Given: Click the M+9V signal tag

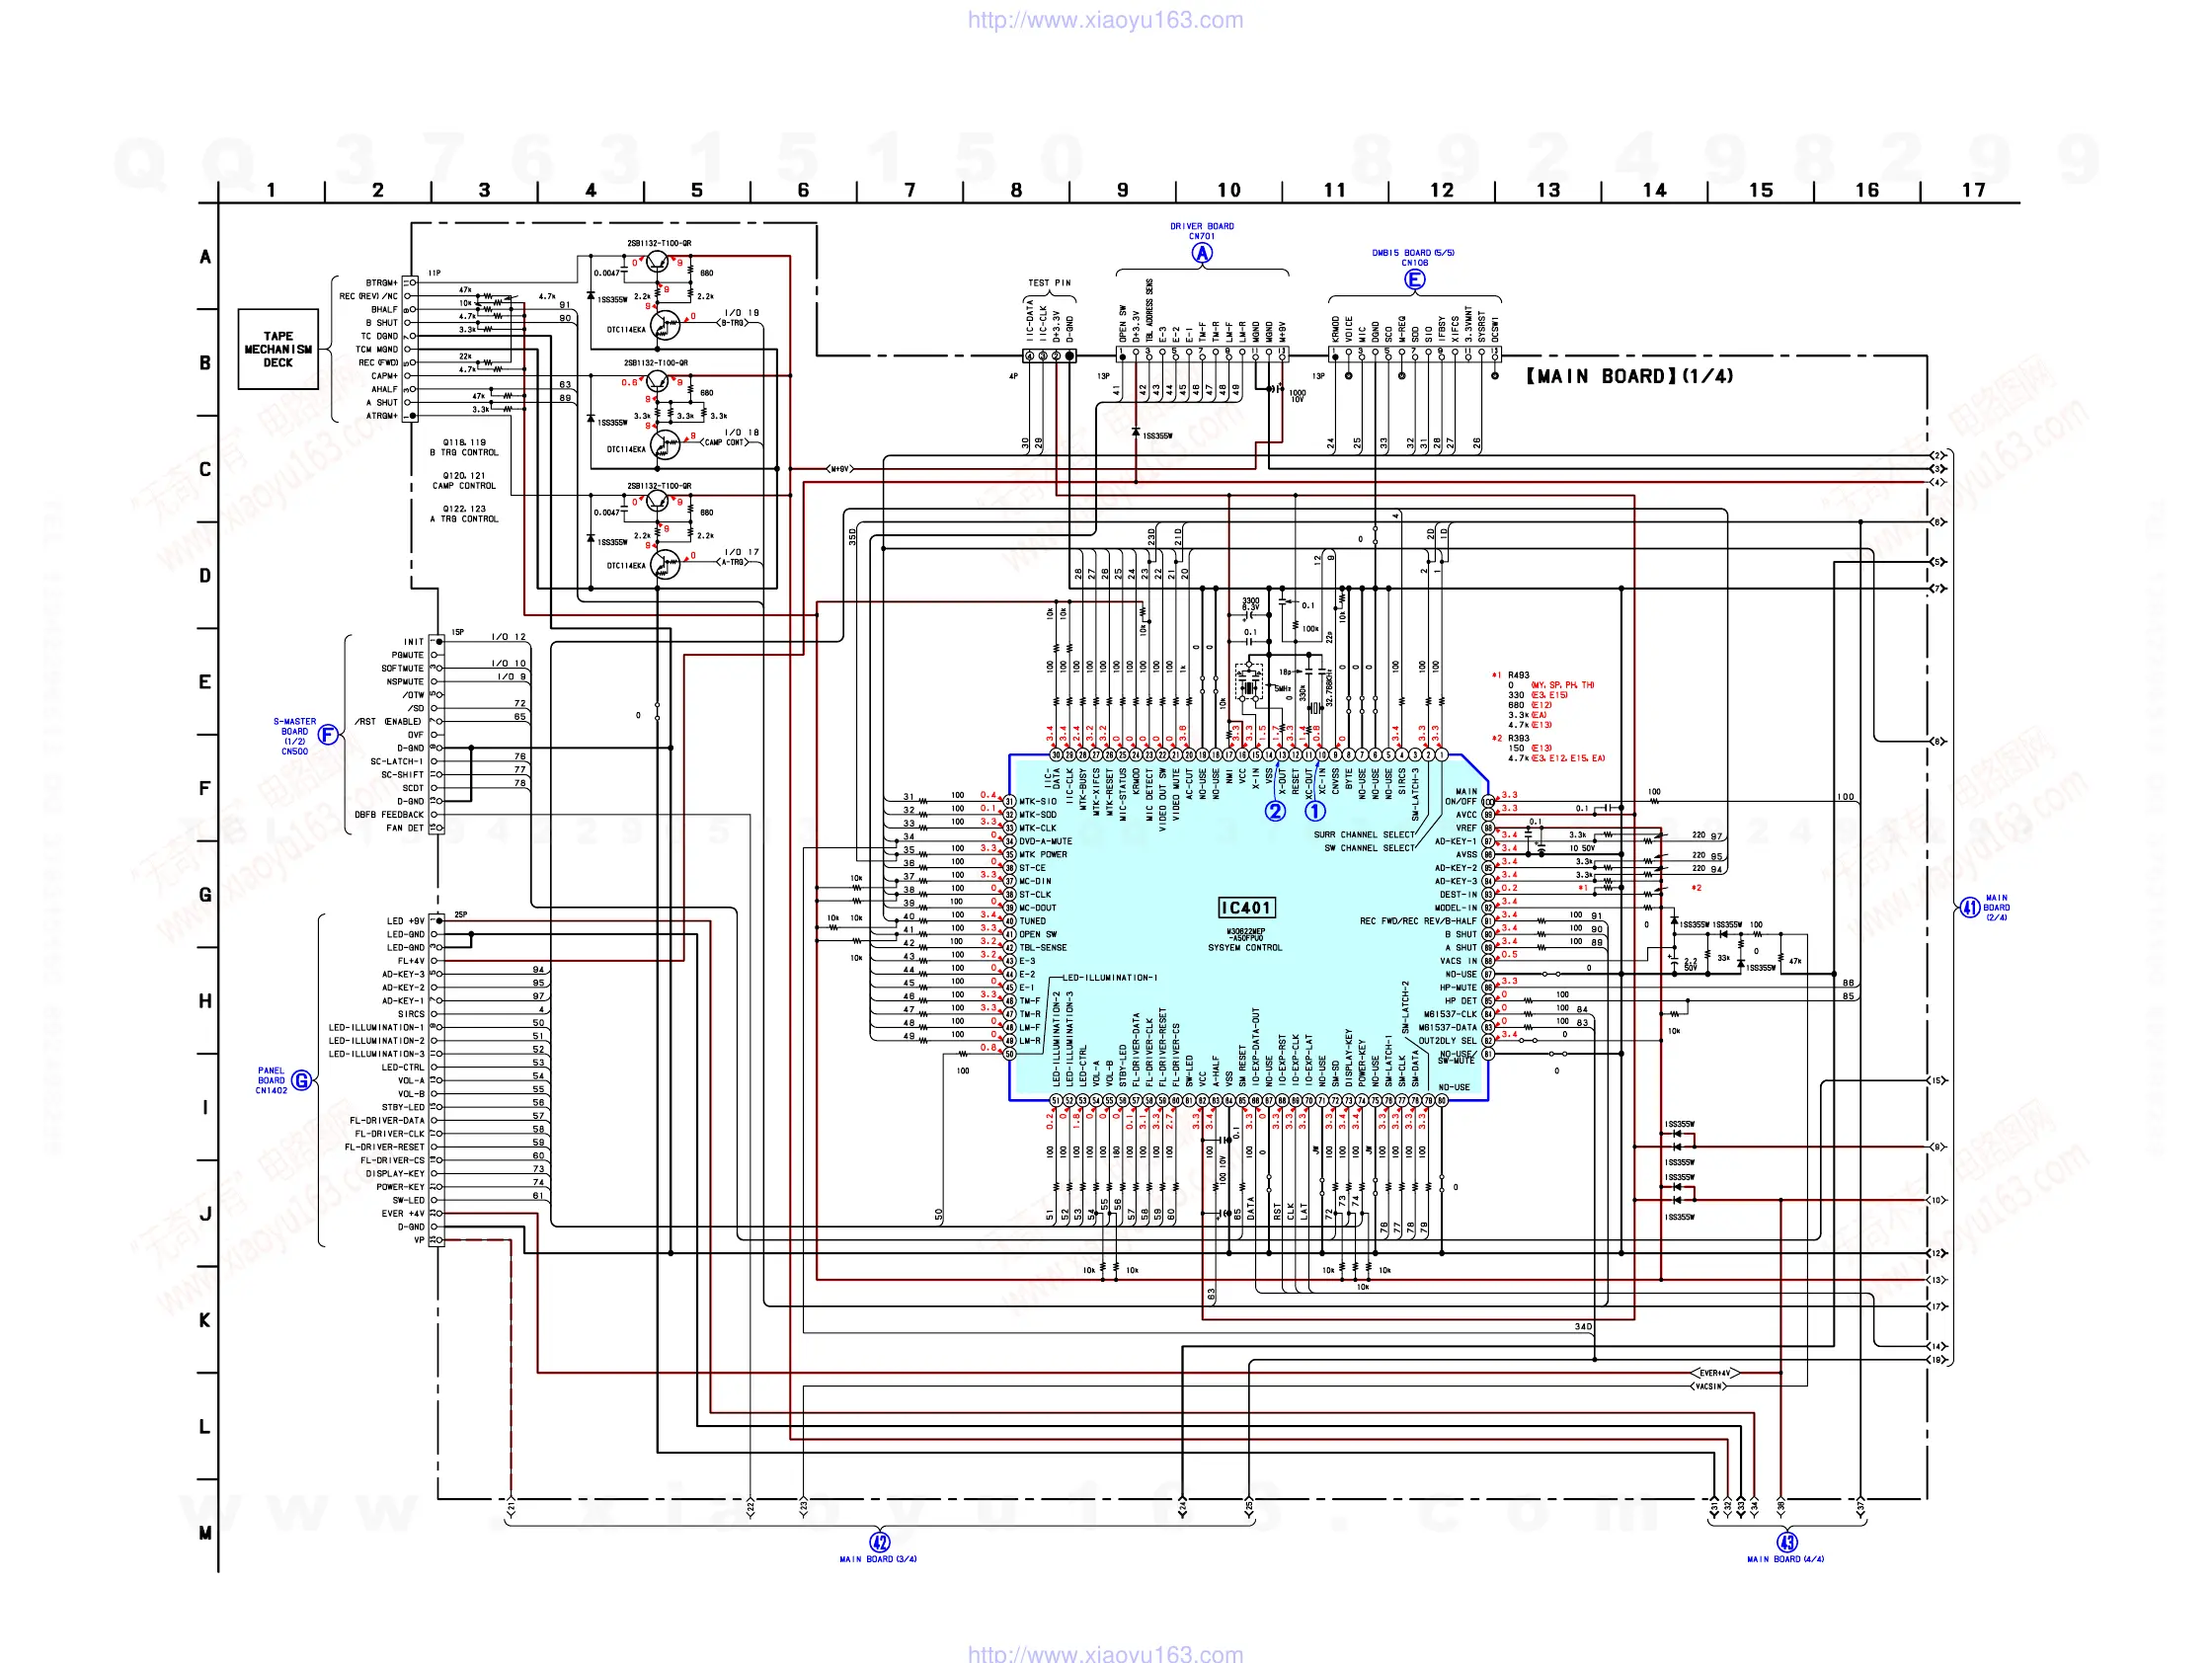Looking at the screenshot, I should [839, 468].
